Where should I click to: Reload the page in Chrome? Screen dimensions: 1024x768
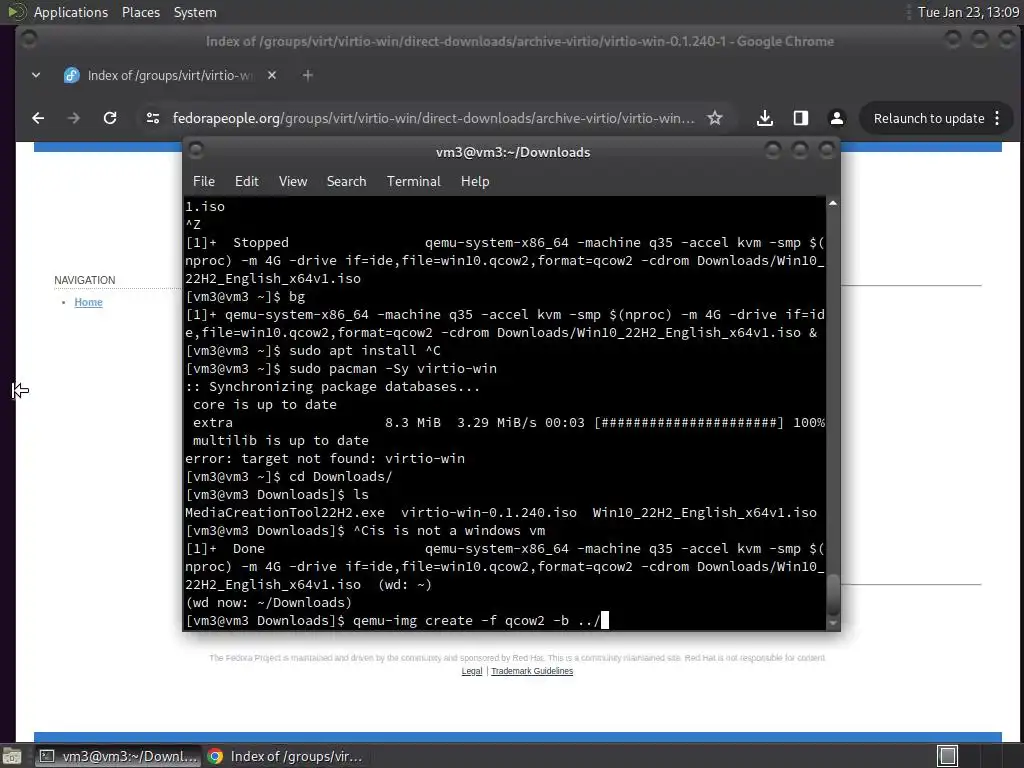[110, 118]
